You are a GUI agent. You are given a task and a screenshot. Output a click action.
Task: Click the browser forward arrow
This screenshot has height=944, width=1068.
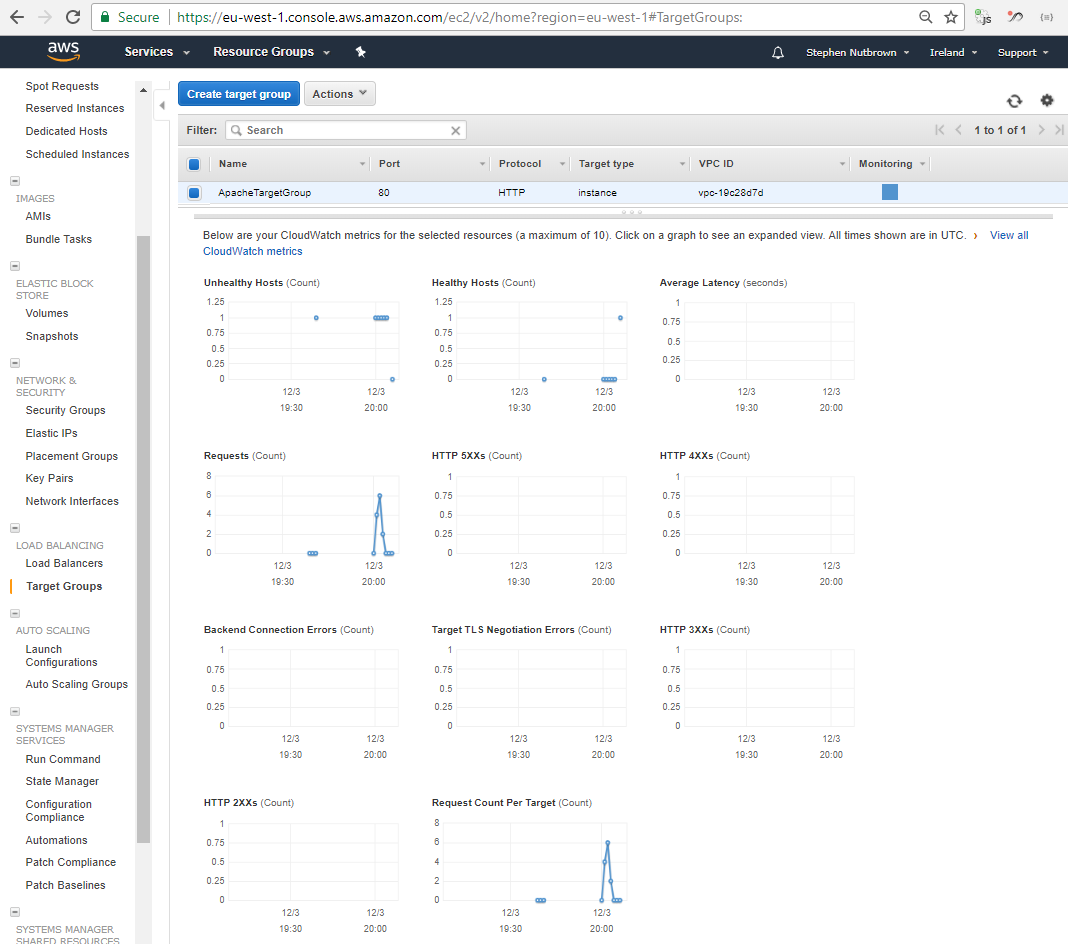45,17
